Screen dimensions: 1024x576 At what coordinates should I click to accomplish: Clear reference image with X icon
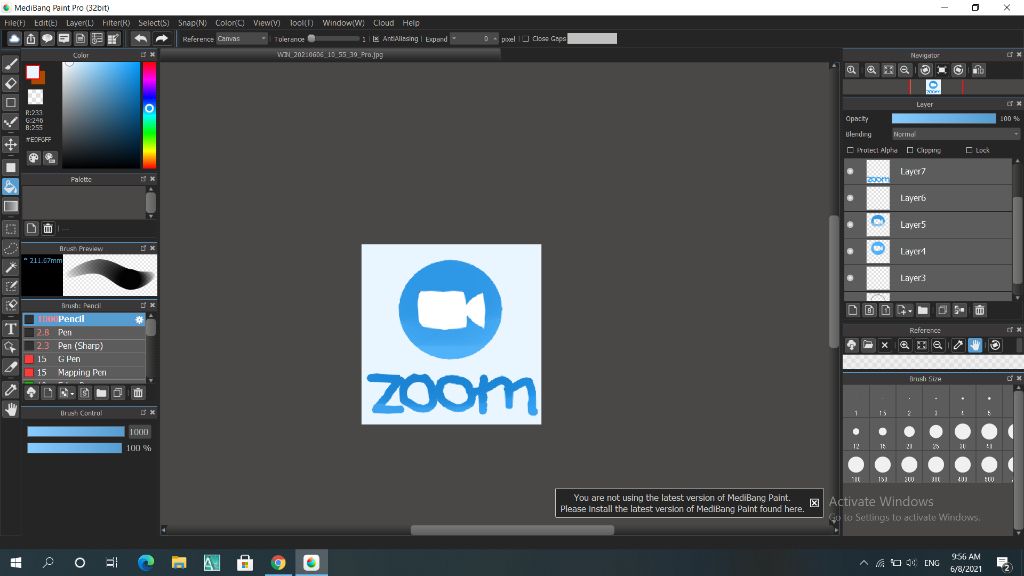[885, 345]
